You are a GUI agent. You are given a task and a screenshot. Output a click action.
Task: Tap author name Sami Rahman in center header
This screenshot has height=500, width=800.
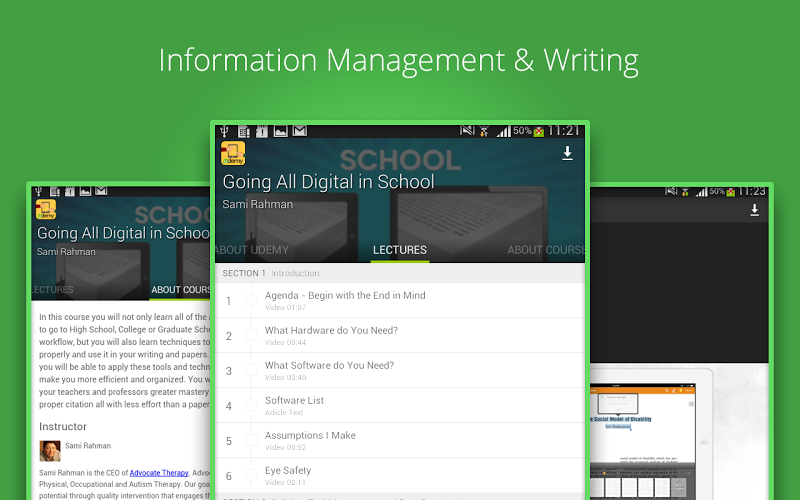[258, 205]
